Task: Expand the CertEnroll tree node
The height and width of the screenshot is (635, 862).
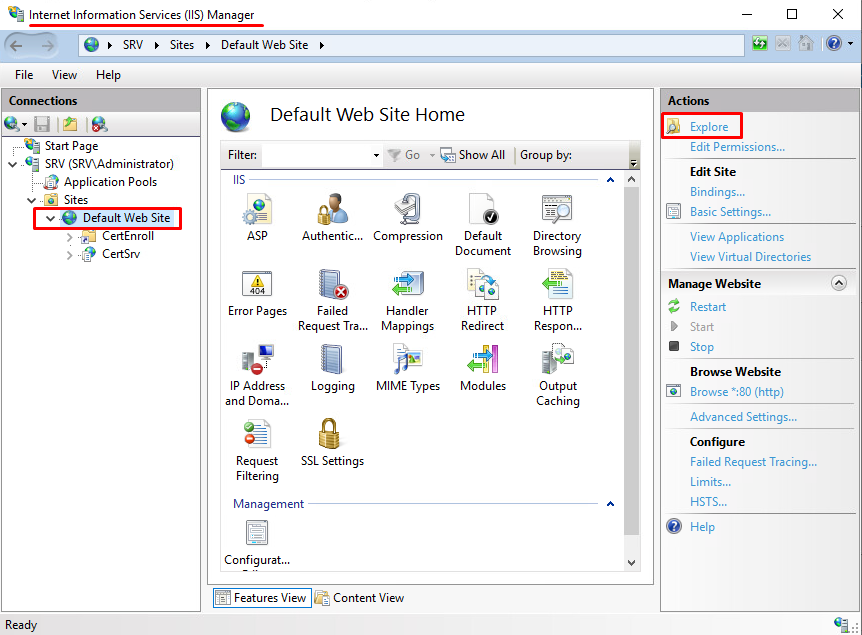Action: pos(69,237)
